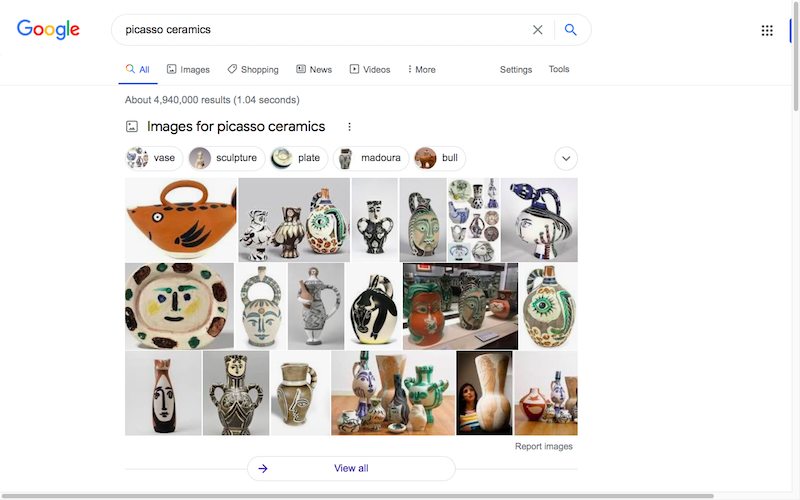Filter images by the vase chip
This screenshot has height=500, width=800.
point(152,158)
